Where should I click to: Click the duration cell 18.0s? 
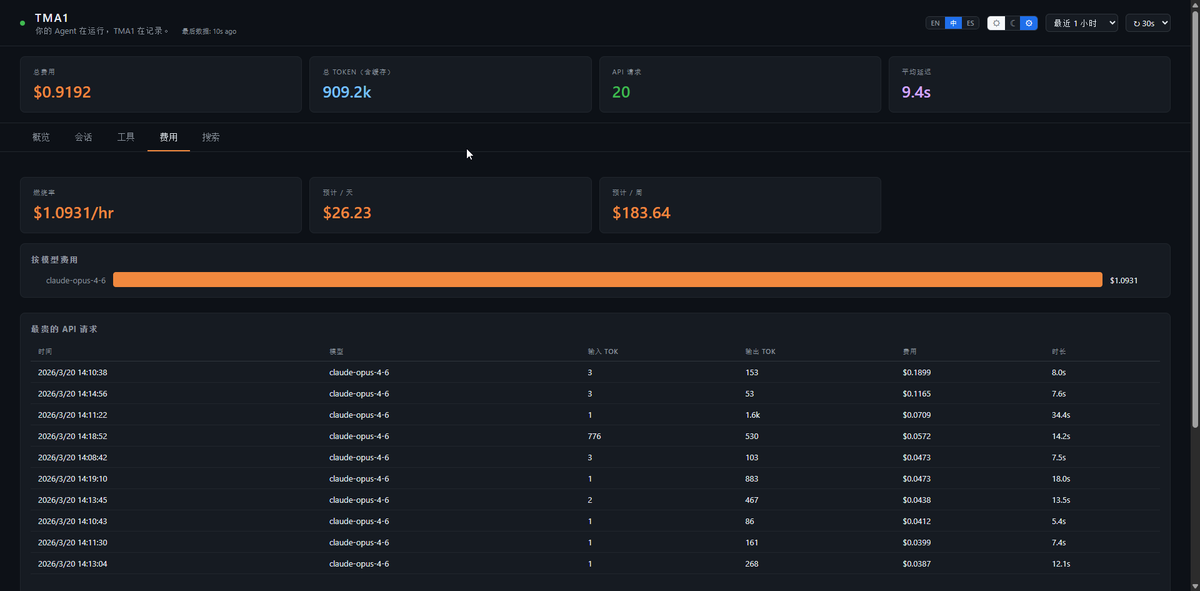point(1061,479)
